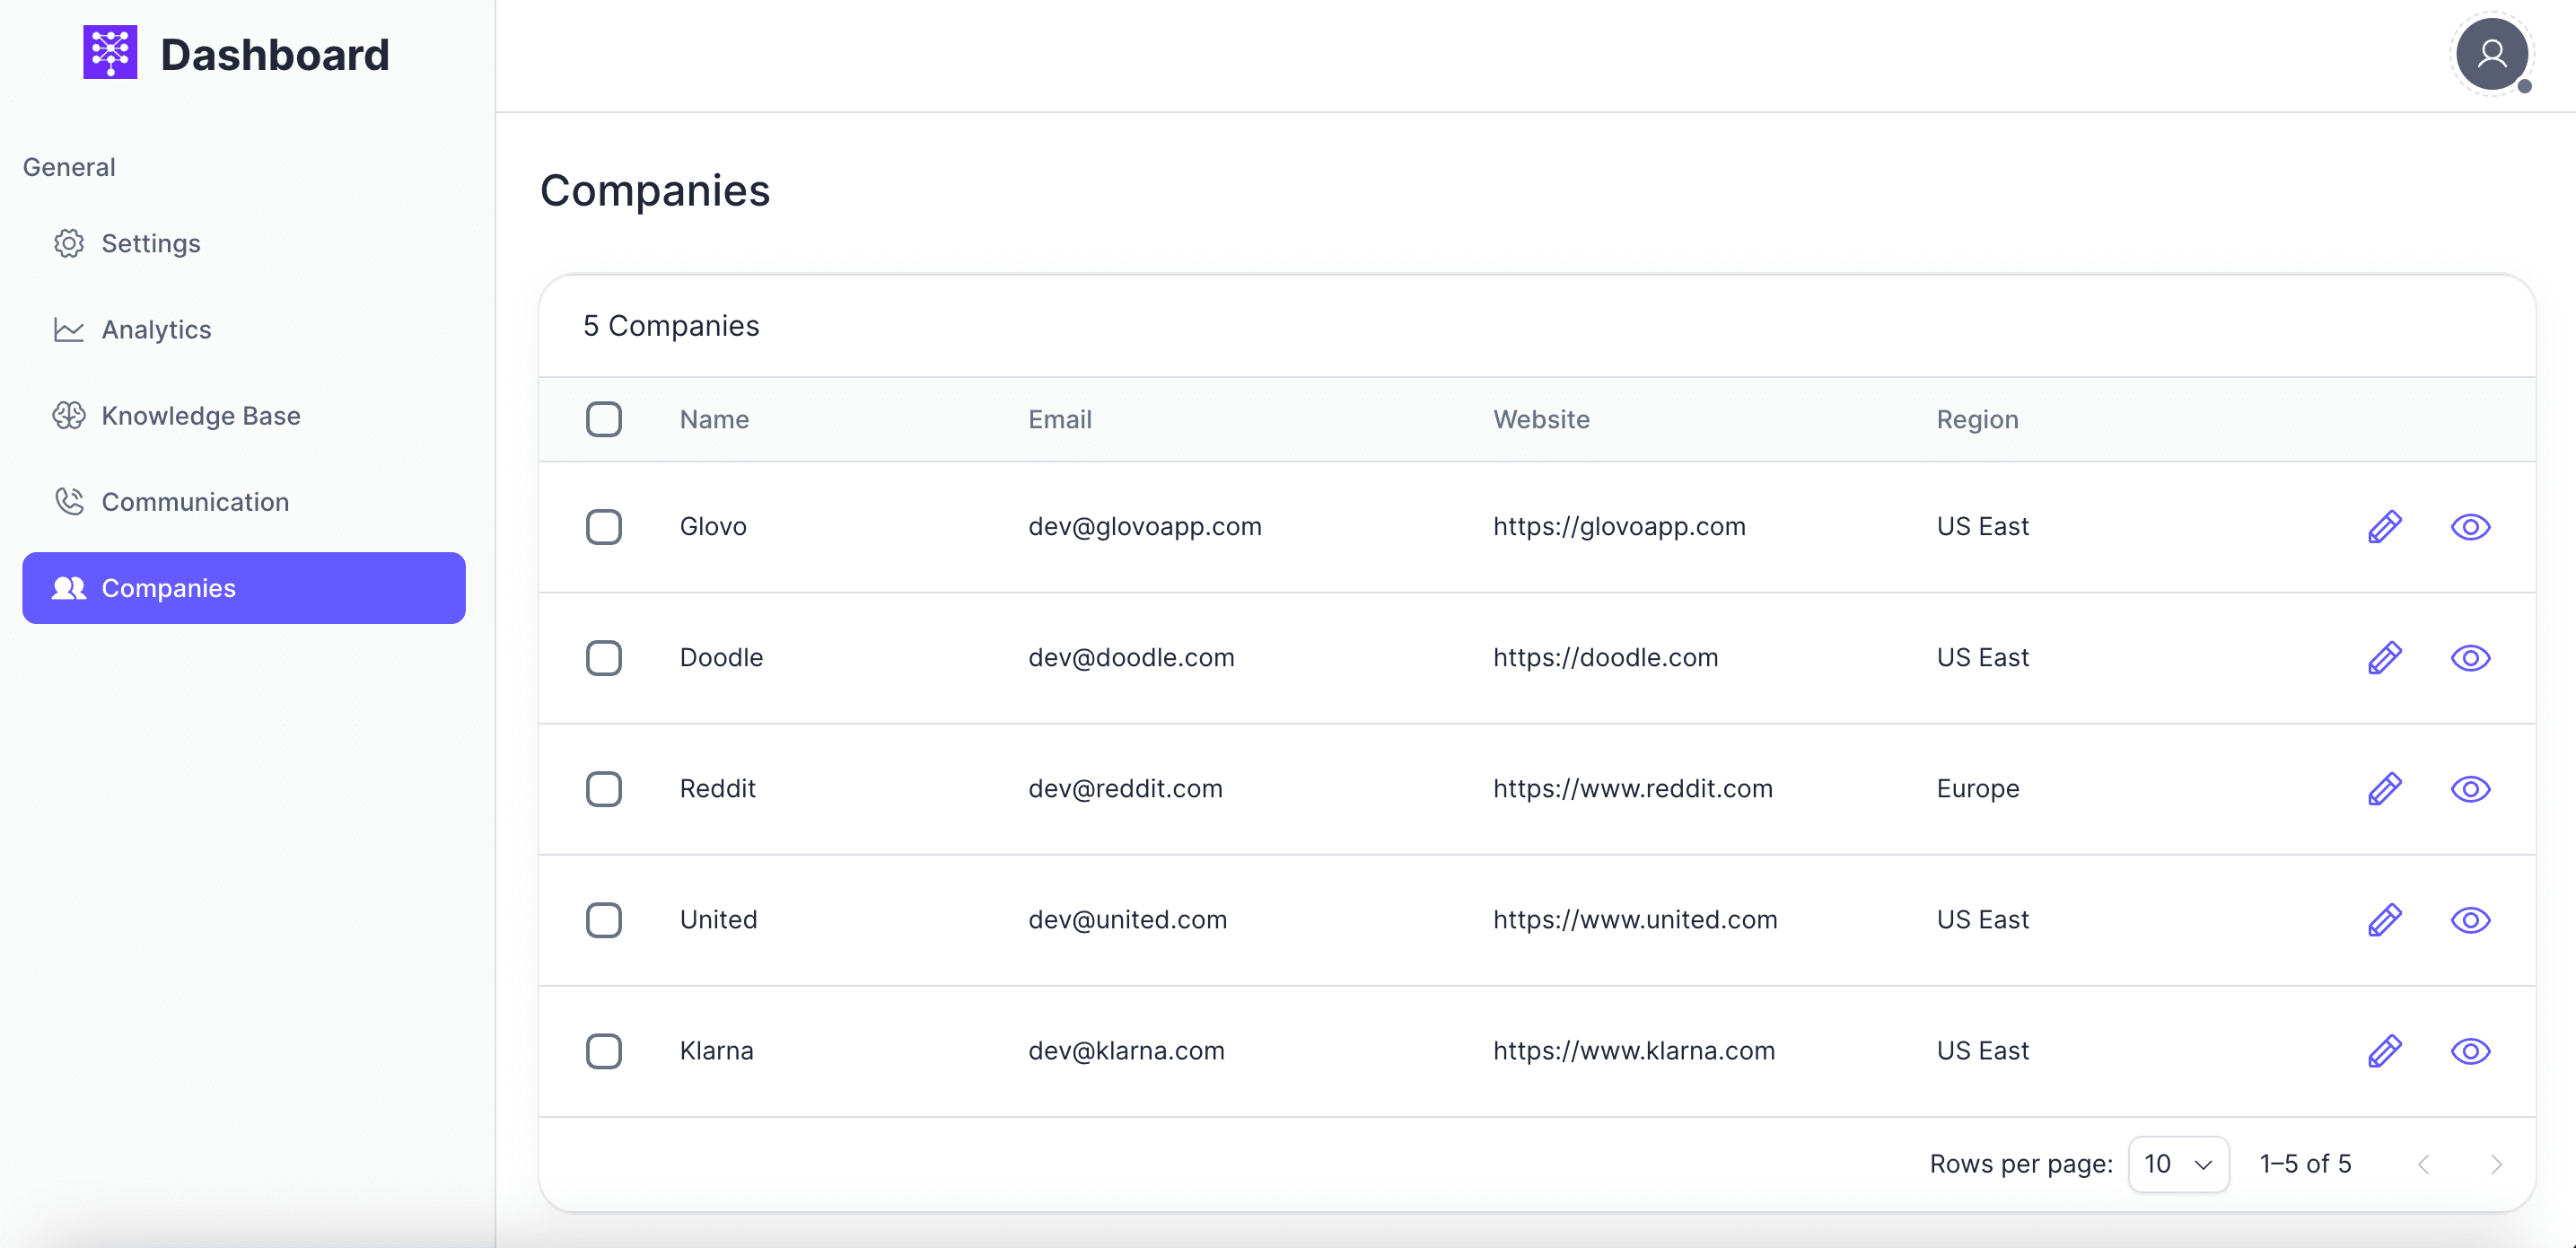Open Knowledge Base in the sidebar menu
This screenshot has height=1248, width=2576.
[244, 415]
